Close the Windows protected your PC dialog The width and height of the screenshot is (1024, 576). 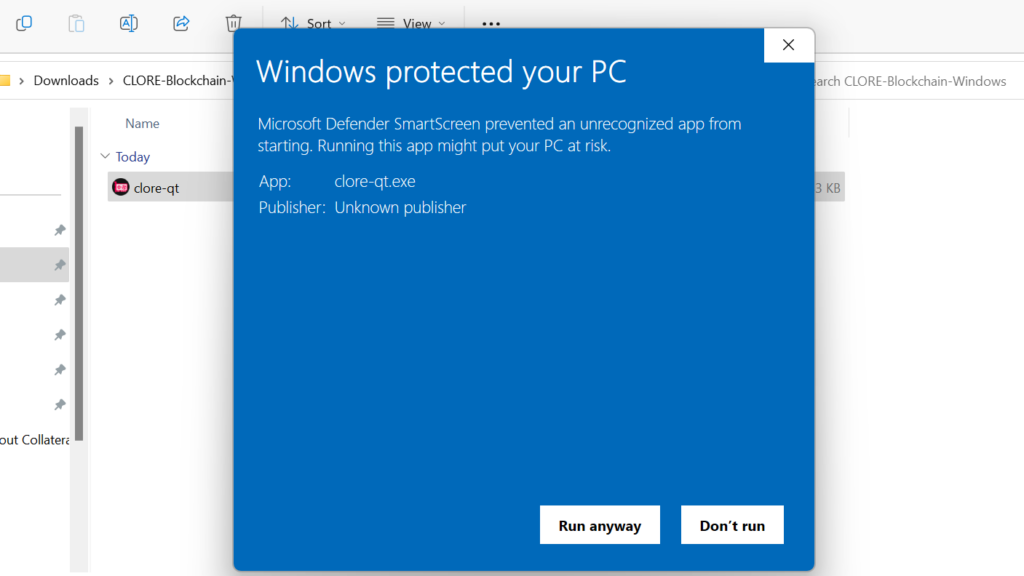click(788, 45)
